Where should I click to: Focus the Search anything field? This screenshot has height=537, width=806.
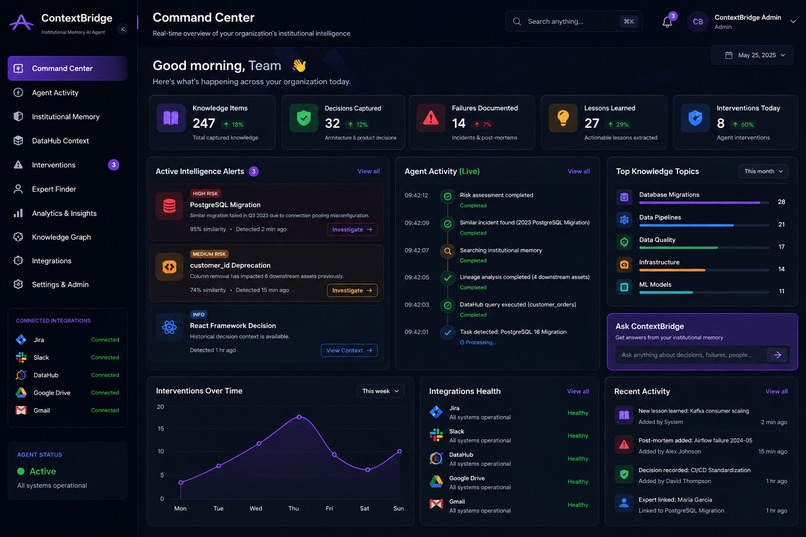click(x=574, y=22)
